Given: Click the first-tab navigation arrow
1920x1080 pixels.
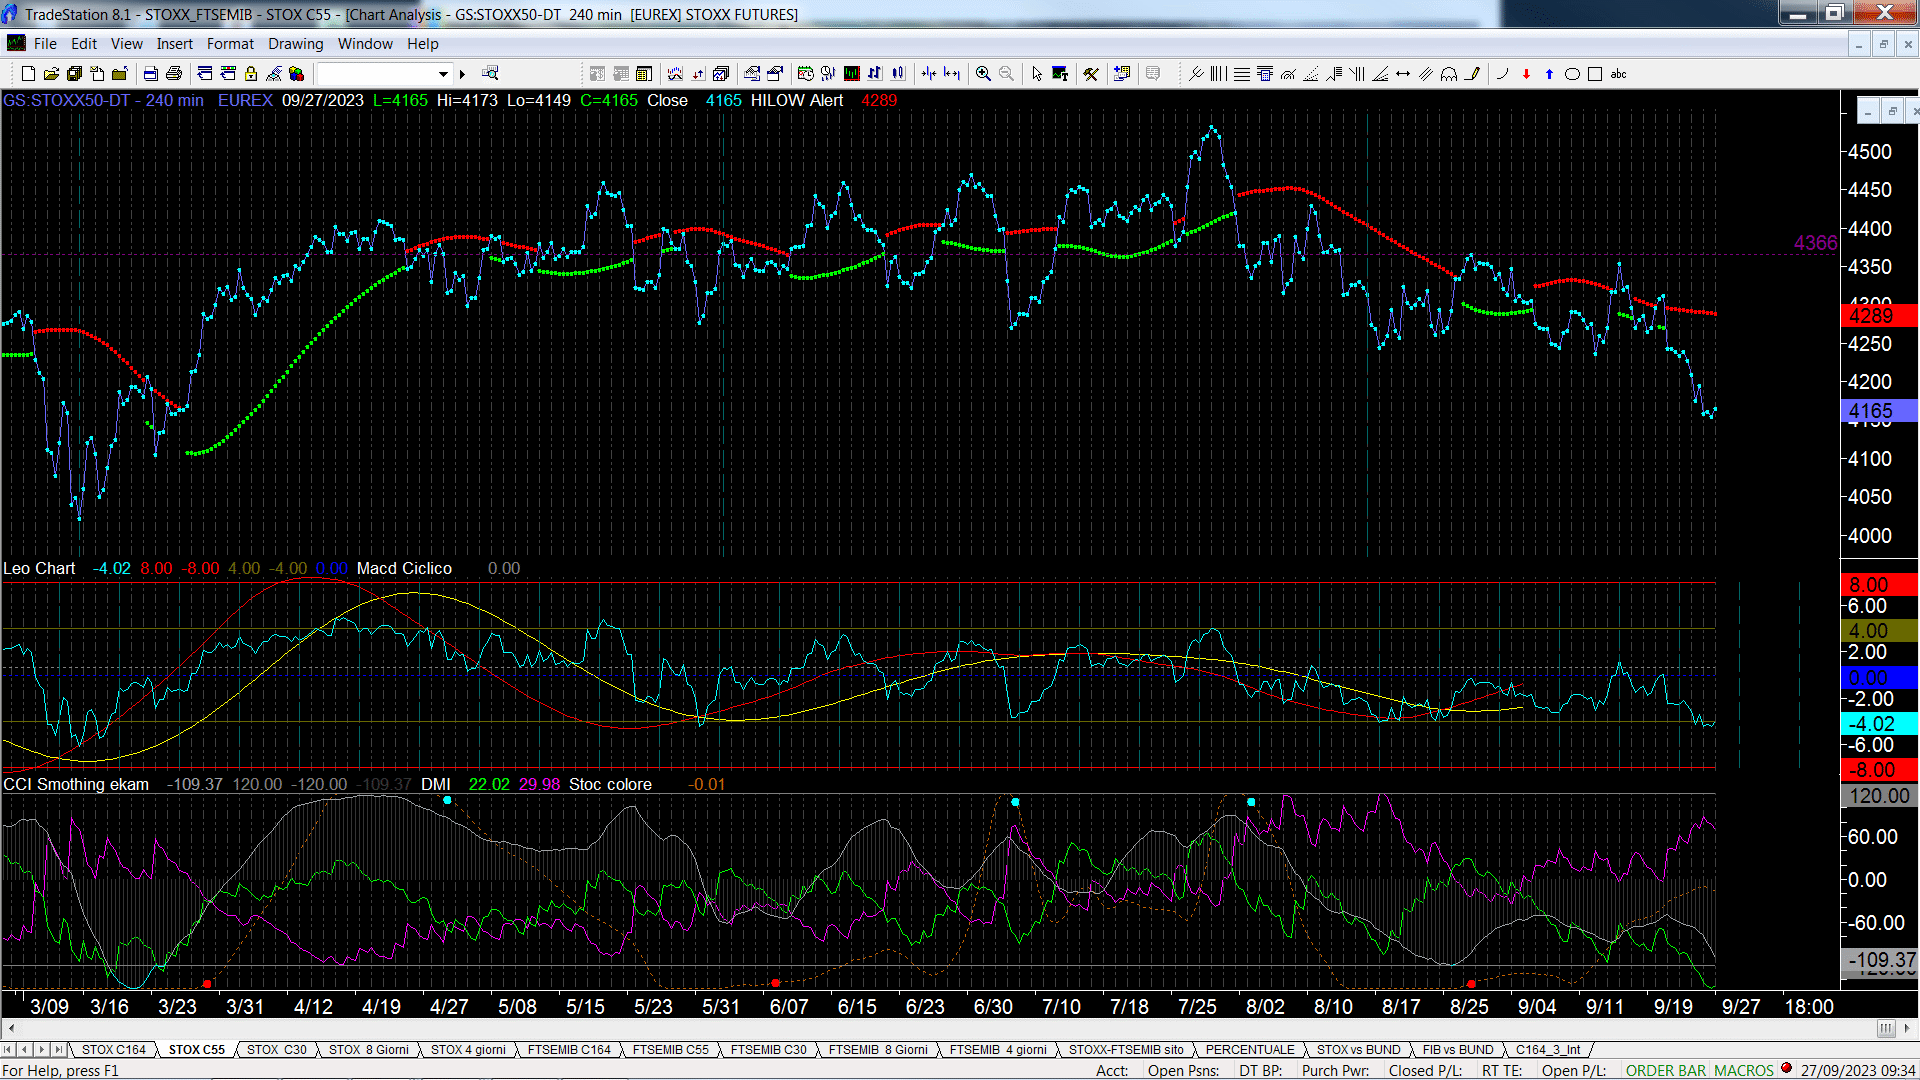Looking at the screenshot, I should point(8,1050).
